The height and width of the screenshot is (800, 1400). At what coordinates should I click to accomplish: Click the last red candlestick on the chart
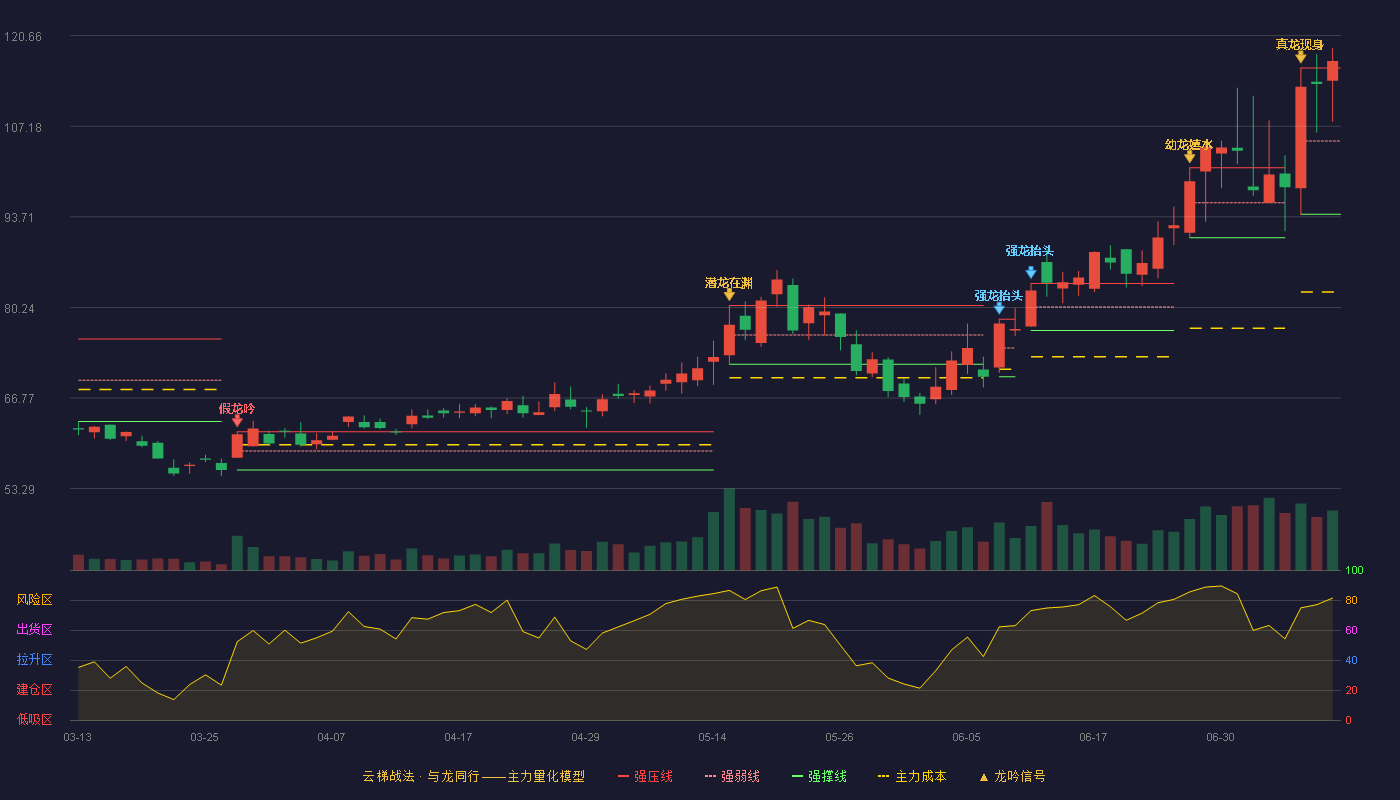[x=1332, y=71]
